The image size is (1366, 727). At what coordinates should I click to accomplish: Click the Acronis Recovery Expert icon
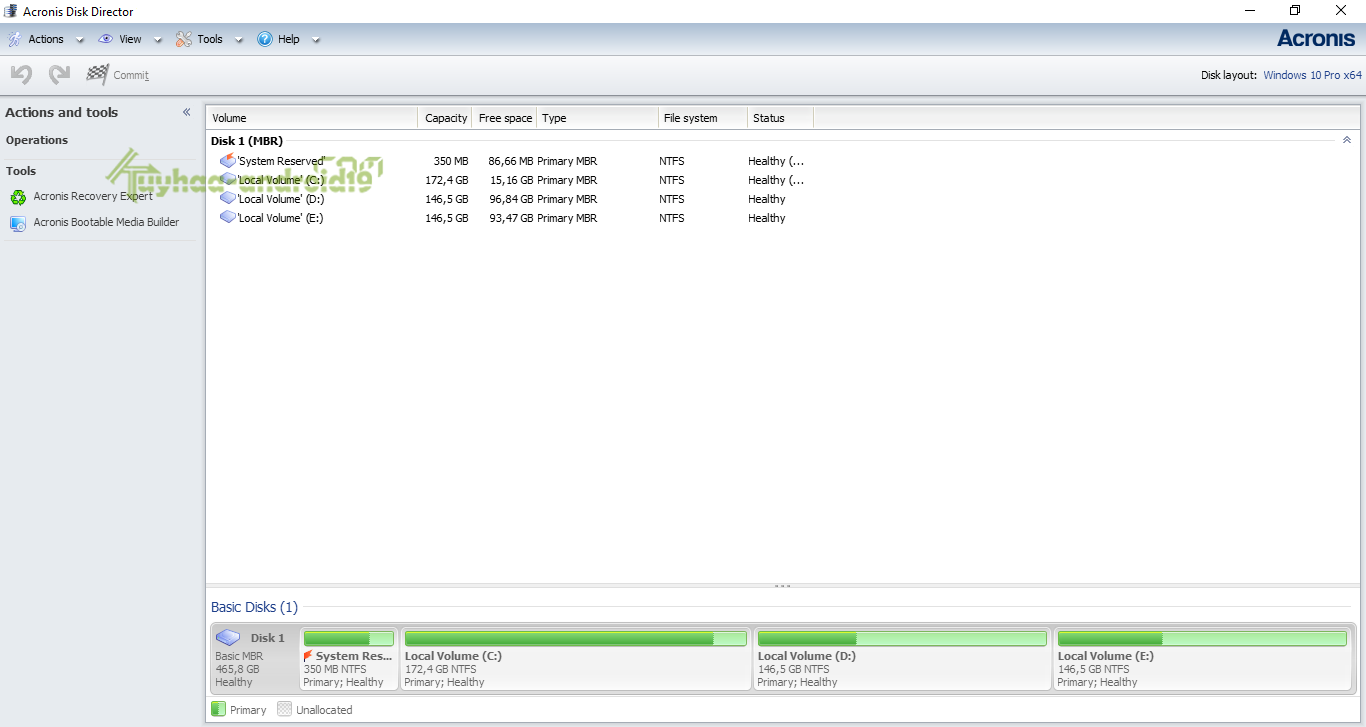(x=18, y=197)
